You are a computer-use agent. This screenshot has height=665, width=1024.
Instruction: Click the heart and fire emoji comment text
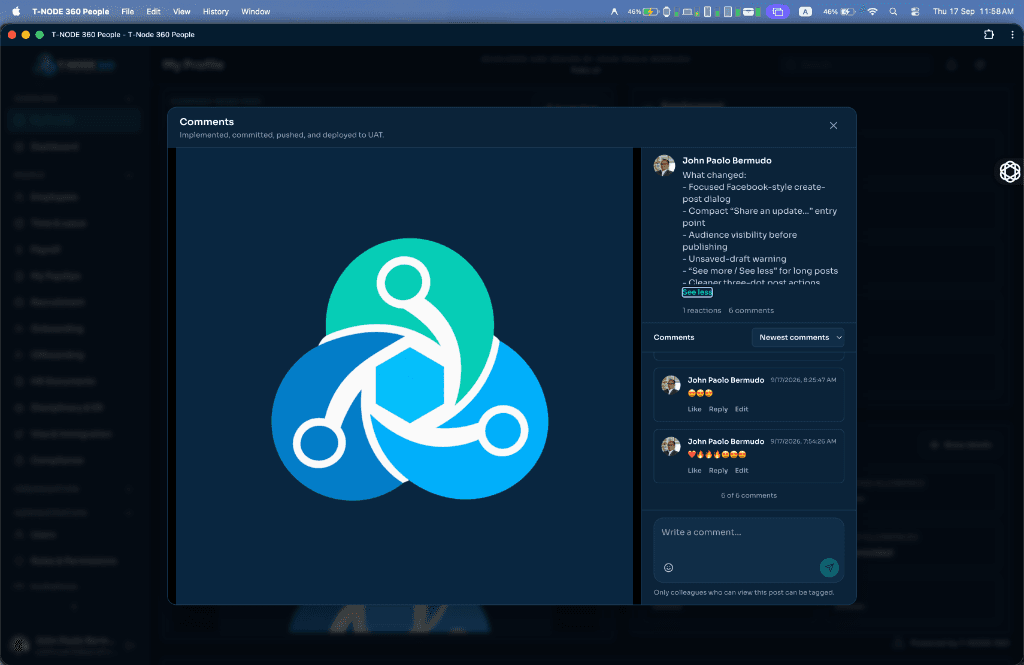[x=716, y=454]
